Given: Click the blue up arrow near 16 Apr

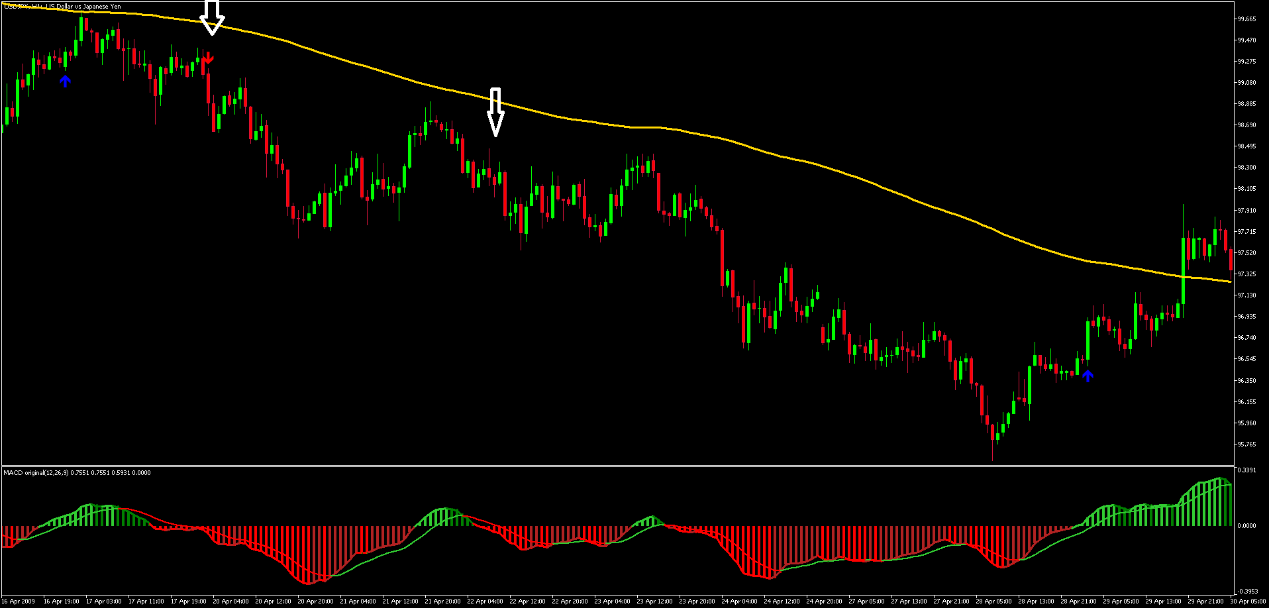Looking at the screenshot, I should 65,80.
